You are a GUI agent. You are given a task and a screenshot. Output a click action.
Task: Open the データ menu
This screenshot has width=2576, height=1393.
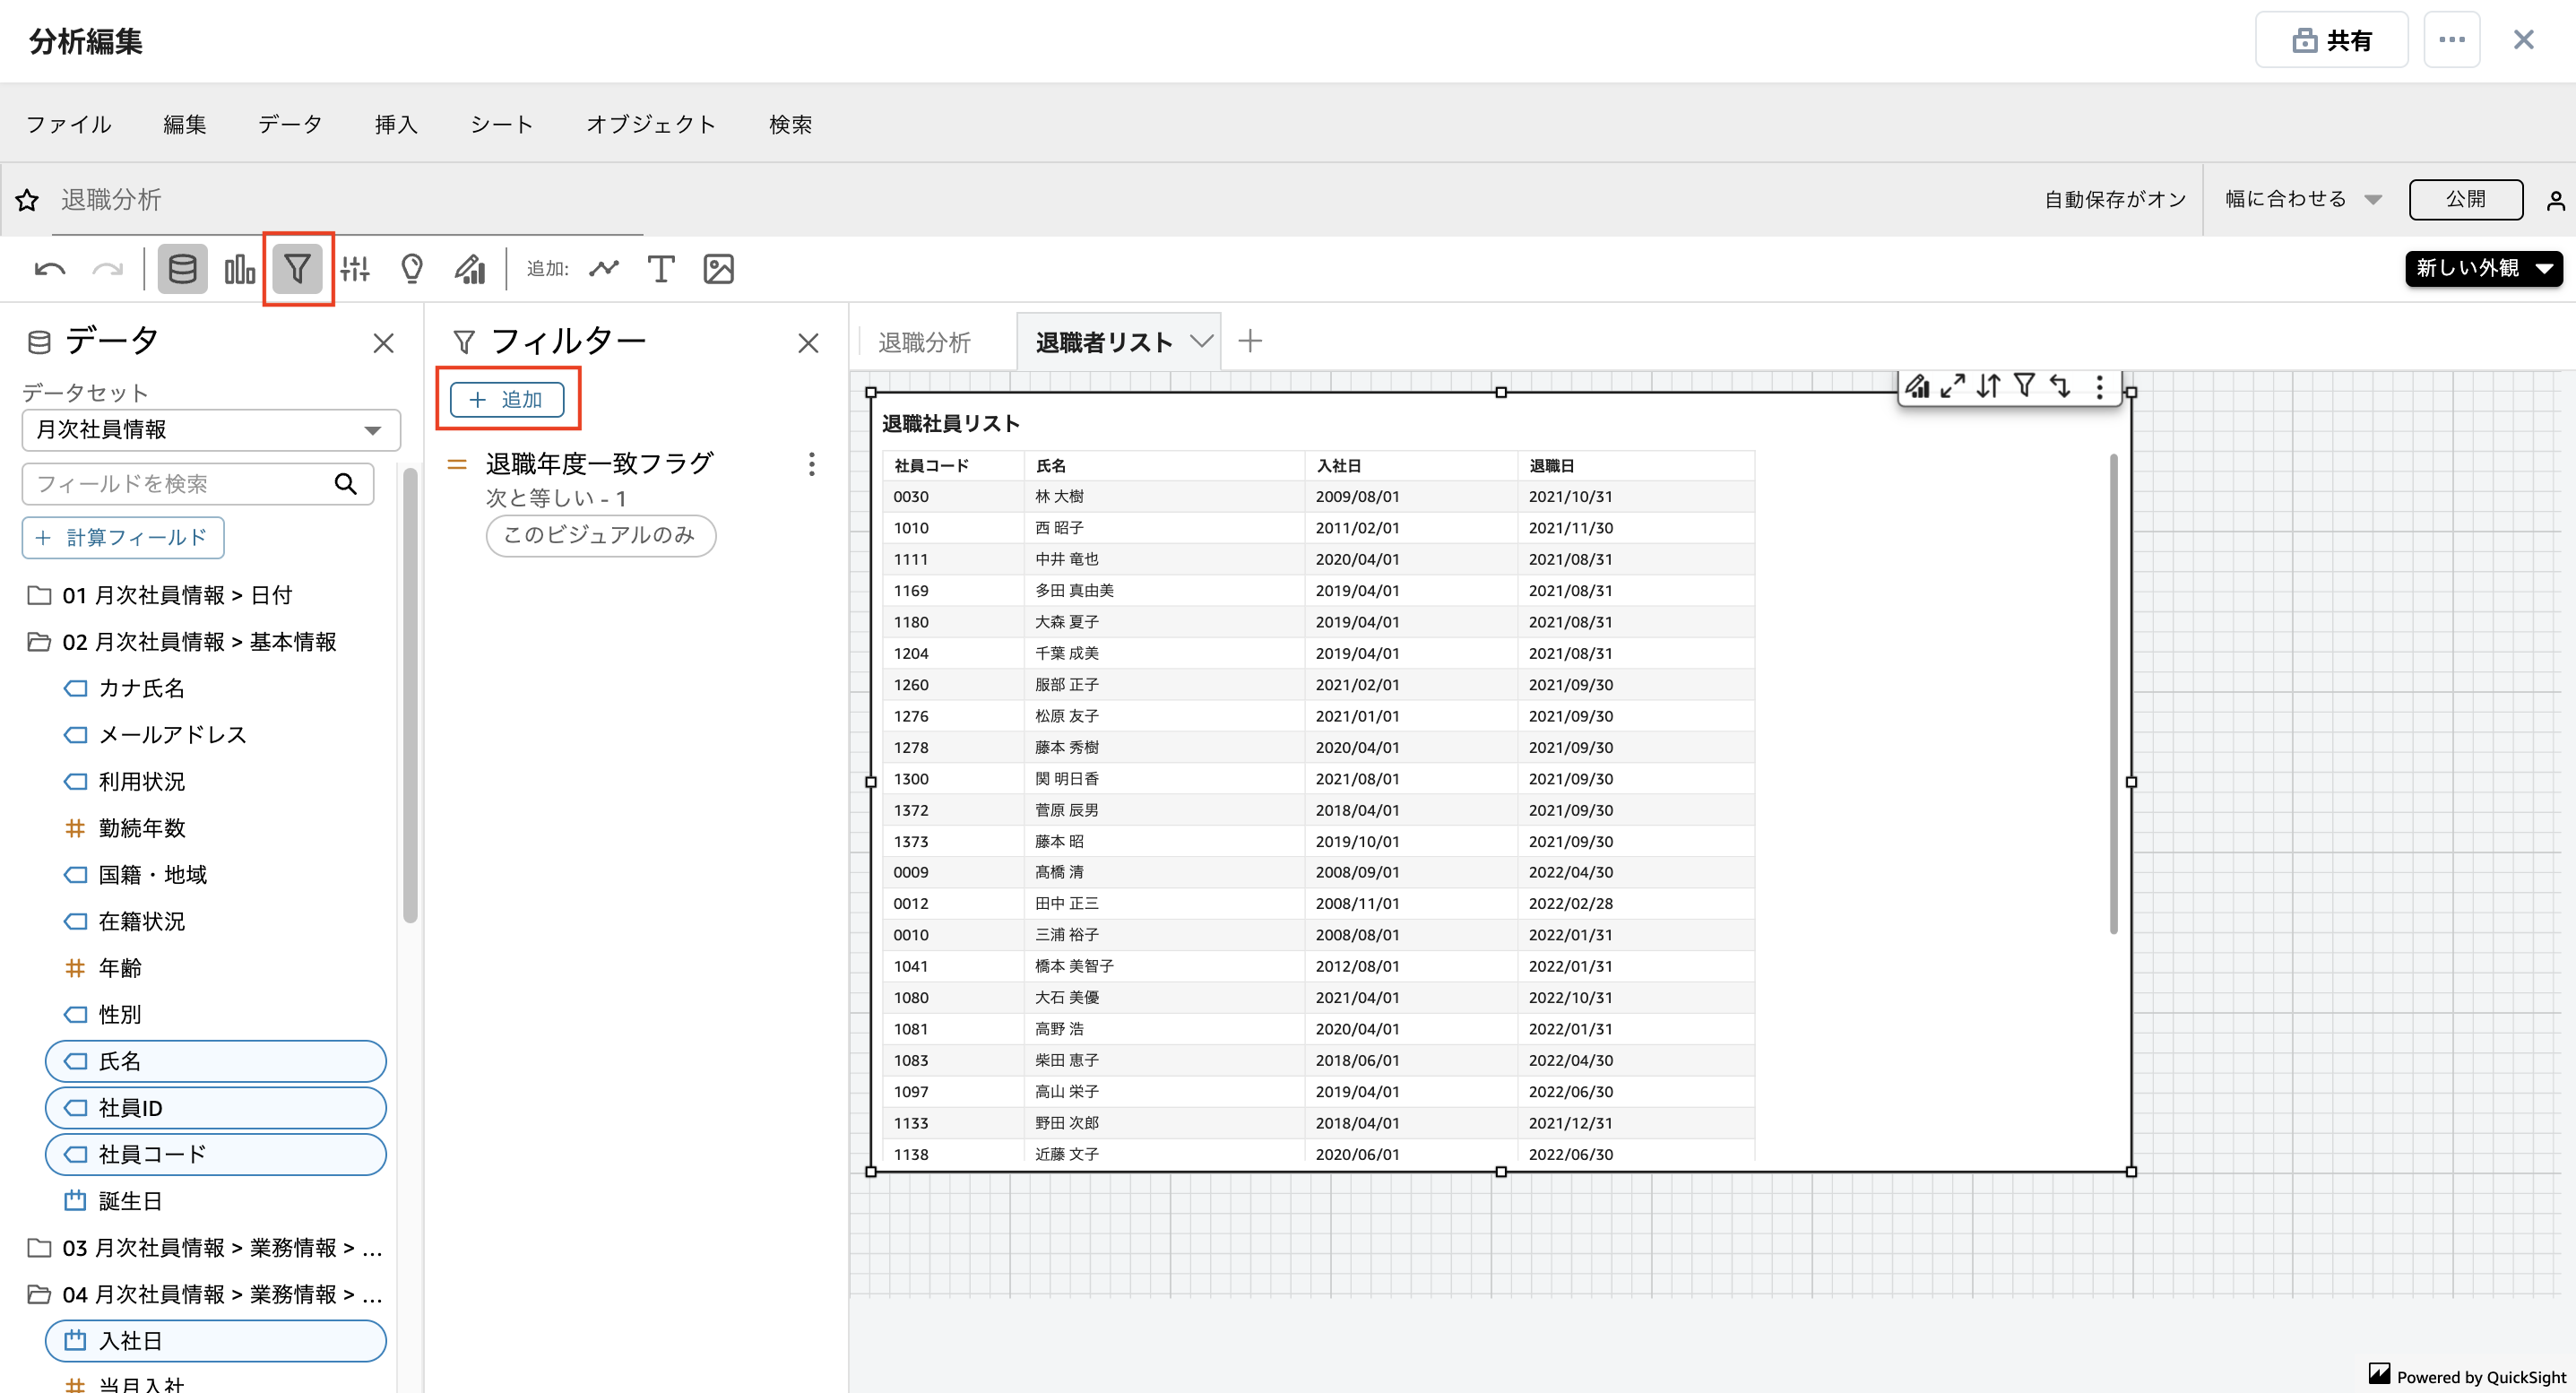pyautogui.click(x=289, y=124)
